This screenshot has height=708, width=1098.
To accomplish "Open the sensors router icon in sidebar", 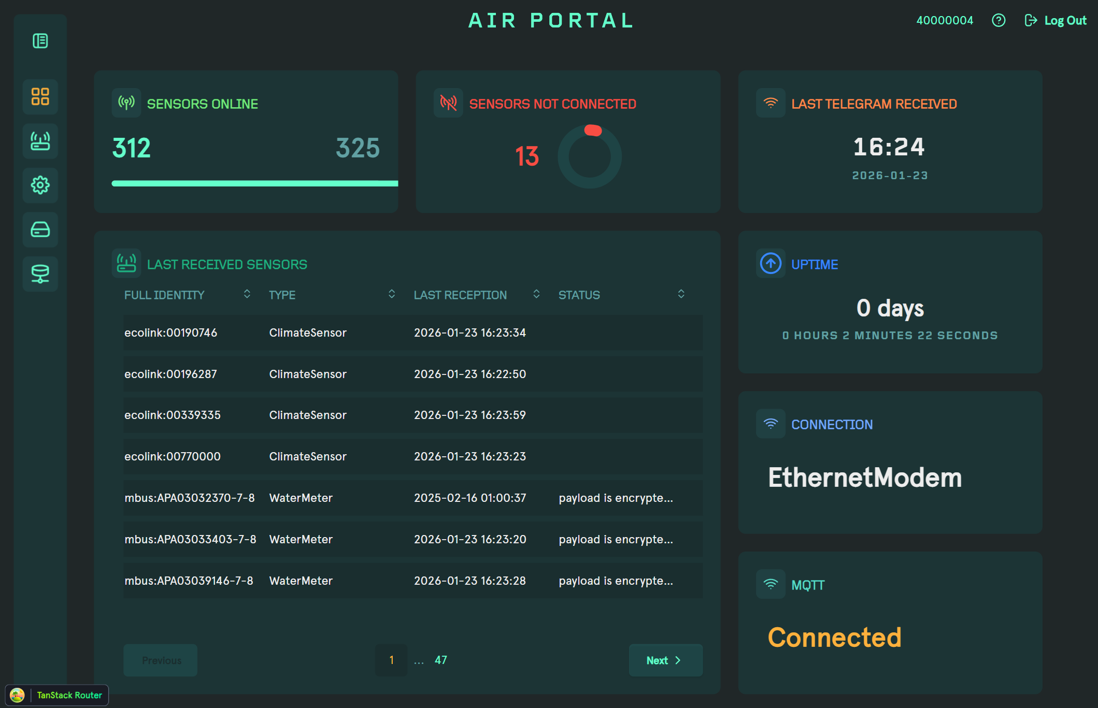I will [40, 141].
